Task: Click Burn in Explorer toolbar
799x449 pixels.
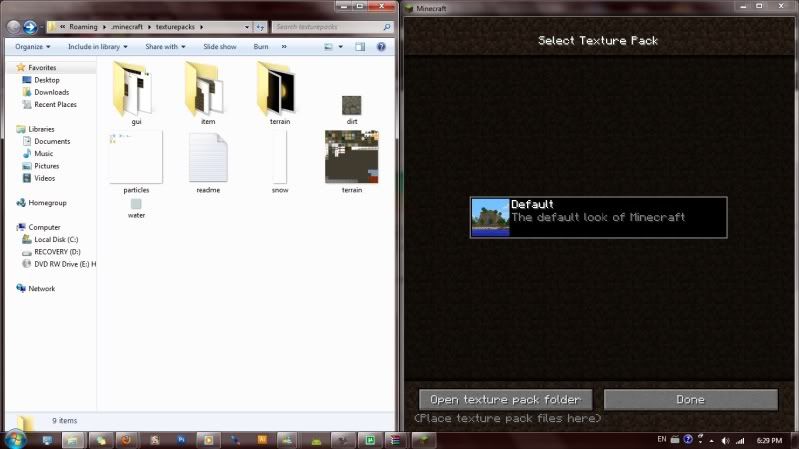Action: [261, 47]
